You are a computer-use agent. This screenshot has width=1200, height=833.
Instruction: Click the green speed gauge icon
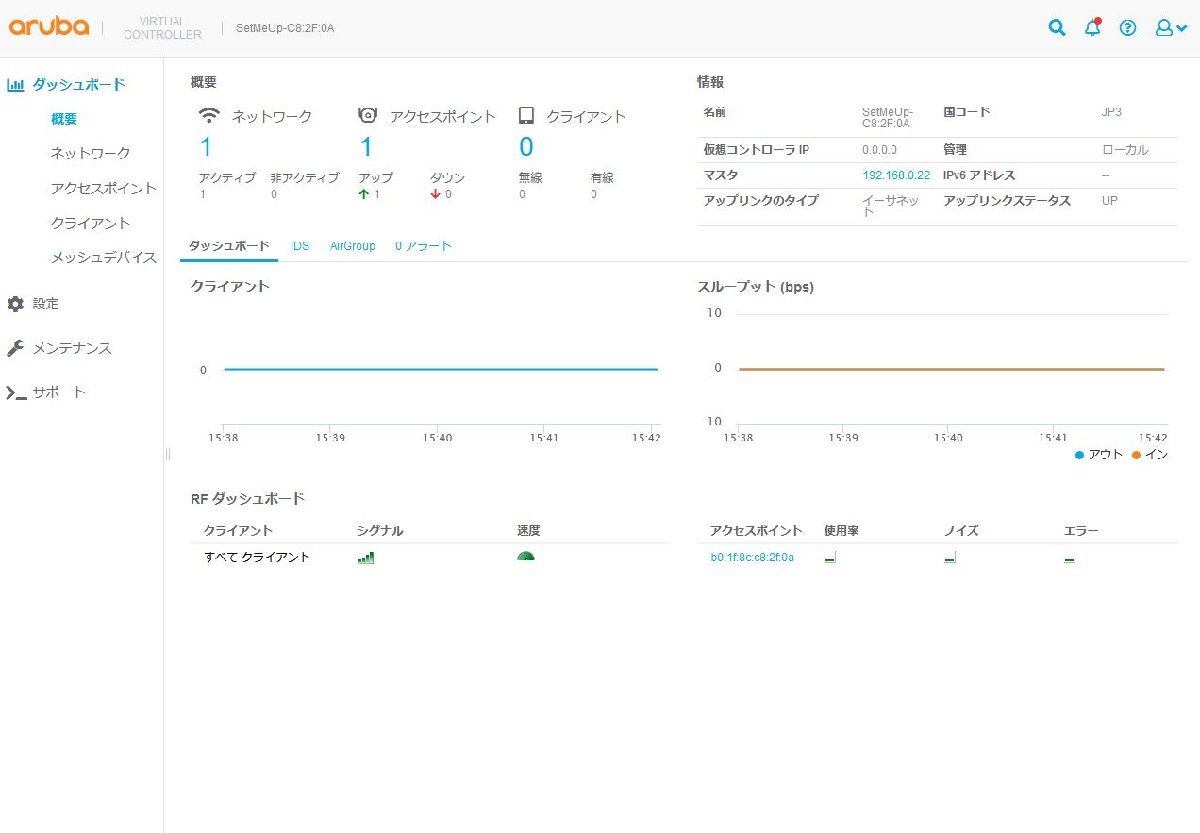(526, 556)
